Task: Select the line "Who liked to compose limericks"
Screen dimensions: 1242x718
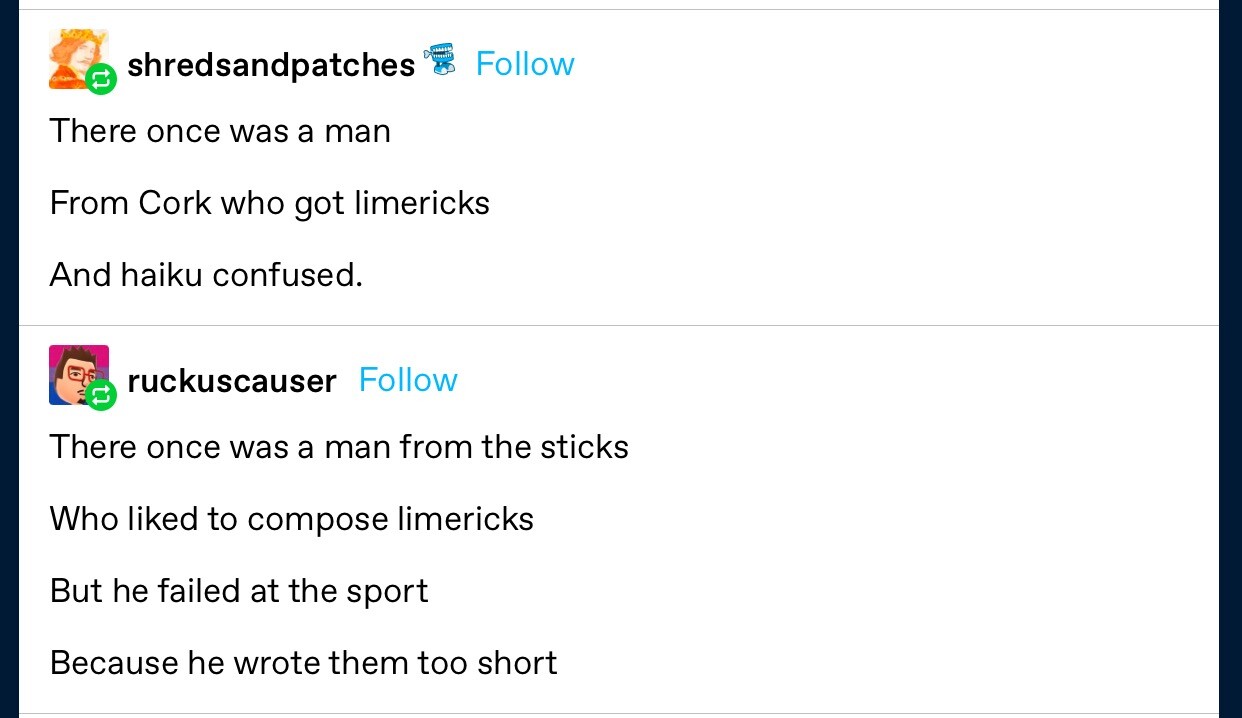Action: pos(291,518)
